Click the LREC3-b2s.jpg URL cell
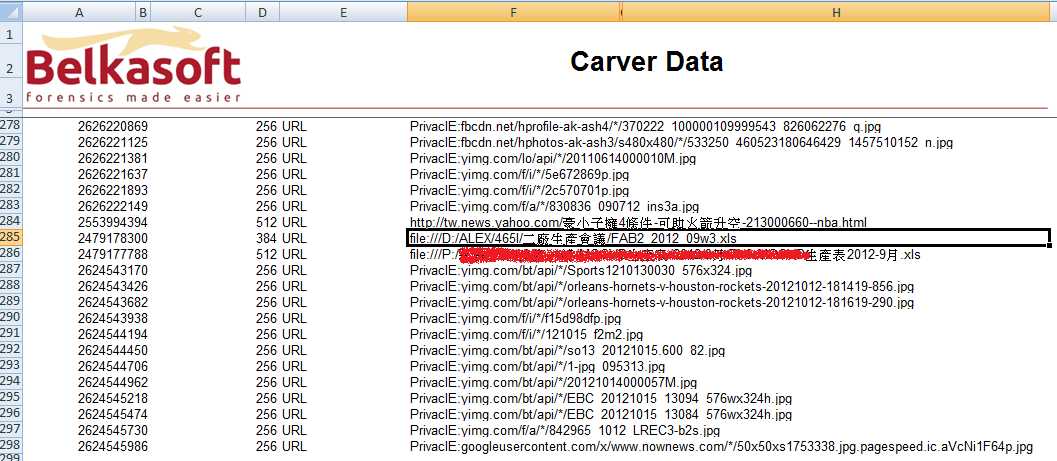The height and width of the screenshot is (461, 1057). pos(564,431)
